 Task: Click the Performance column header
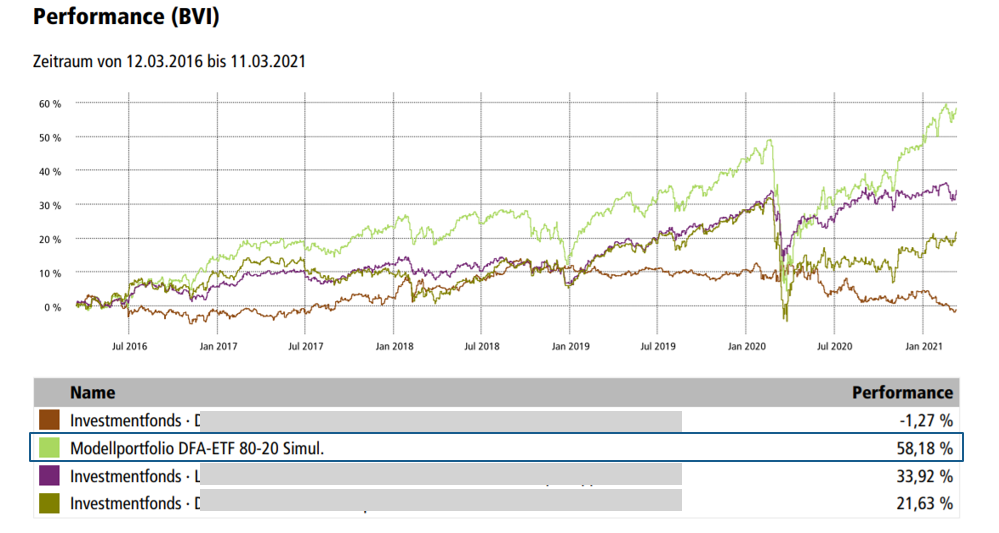tap(901, 393)
